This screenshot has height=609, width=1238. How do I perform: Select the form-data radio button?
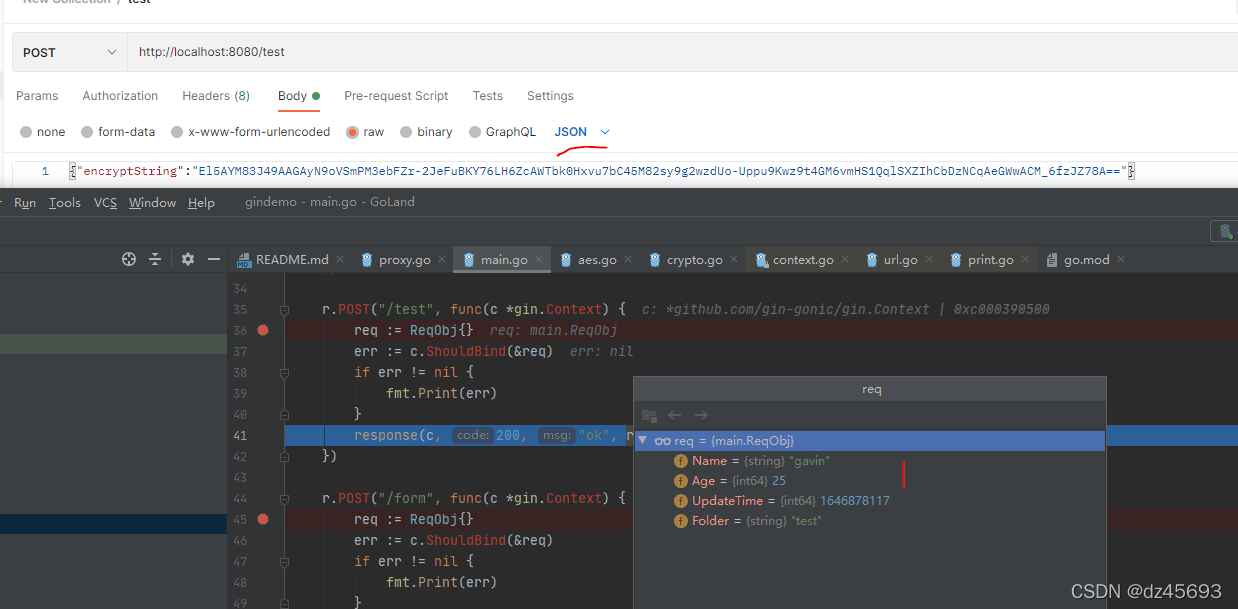coord(87,132)
